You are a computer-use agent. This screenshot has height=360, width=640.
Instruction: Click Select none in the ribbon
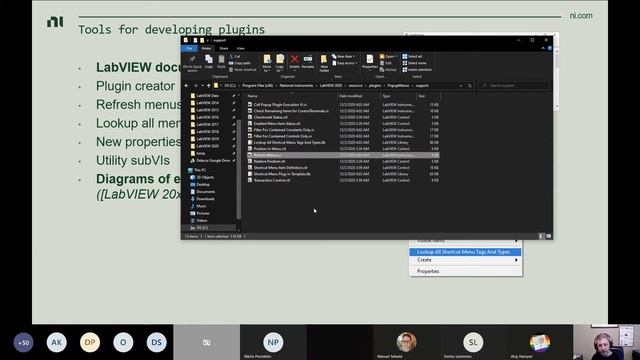[x=414, y=63]
